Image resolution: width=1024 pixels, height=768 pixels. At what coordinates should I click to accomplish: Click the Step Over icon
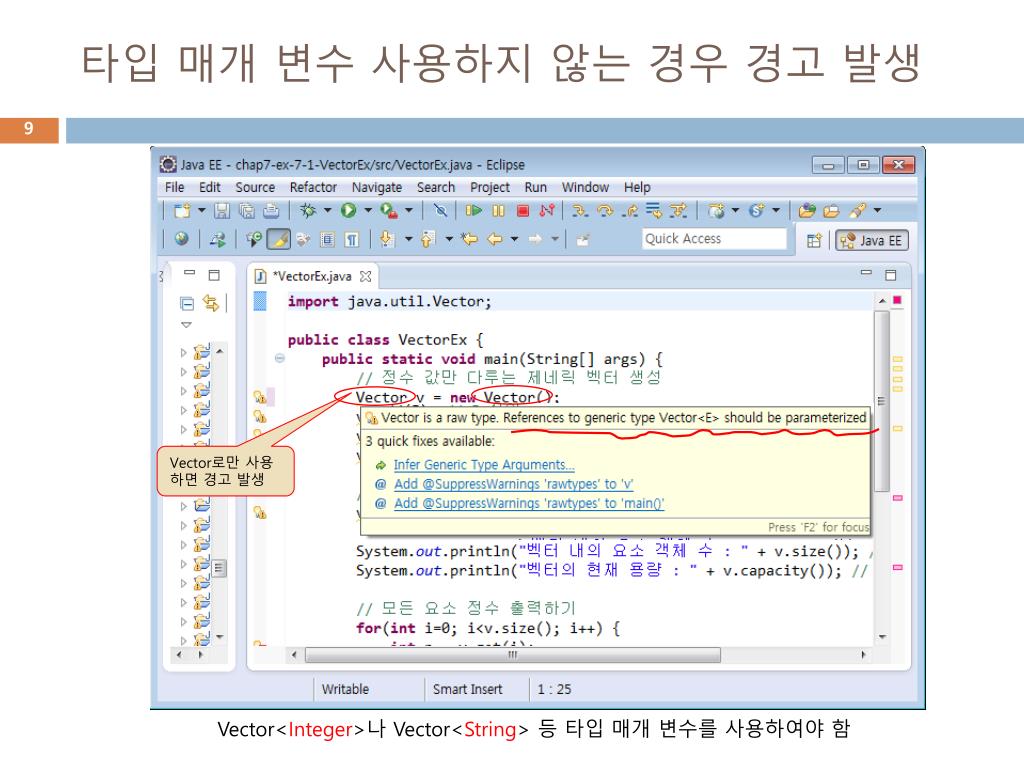coord(605,210)
